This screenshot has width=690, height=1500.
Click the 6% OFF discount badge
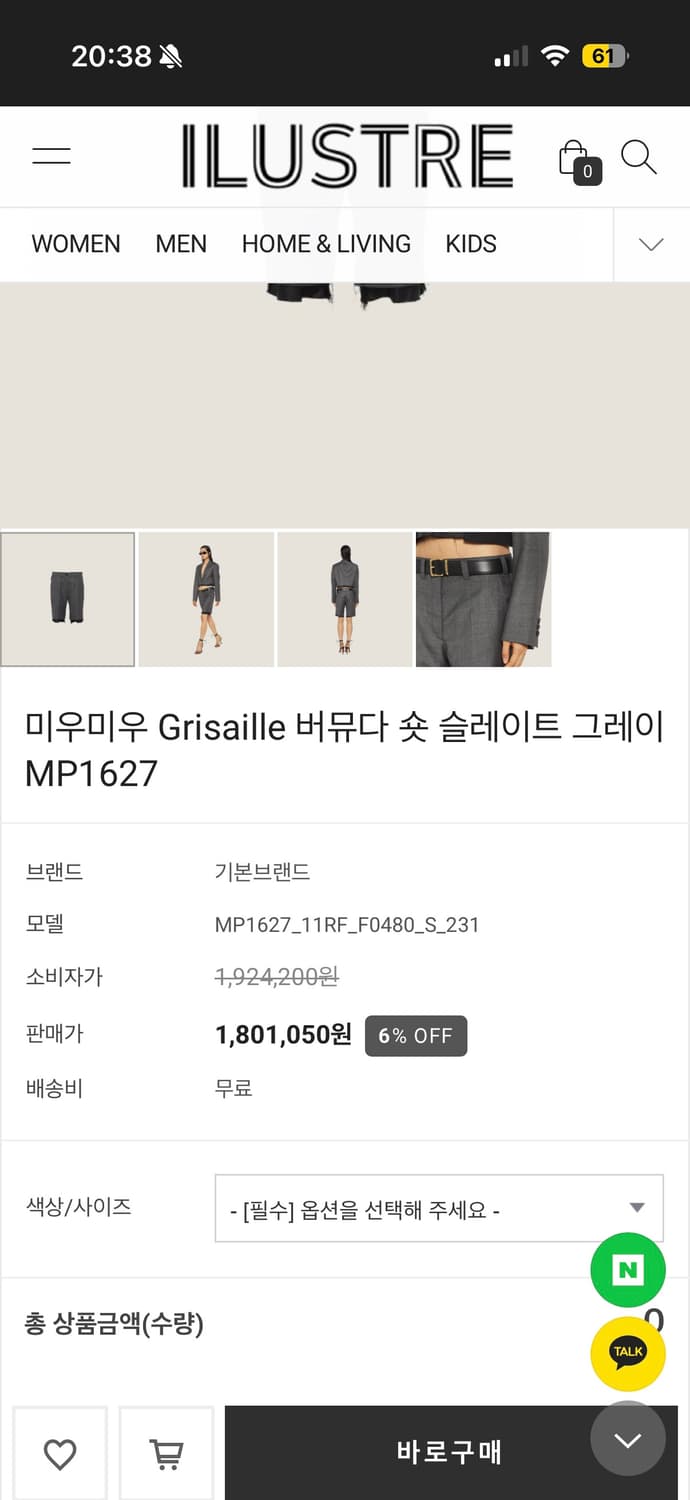[416, 1035]
